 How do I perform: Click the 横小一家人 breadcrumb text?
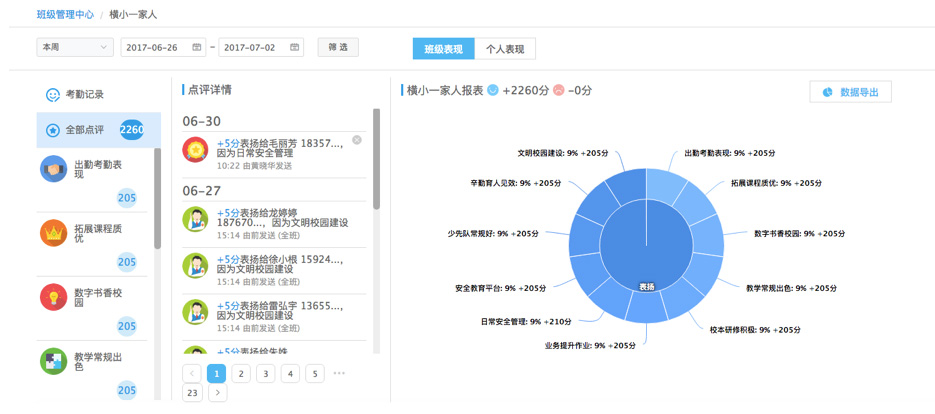tap(133, 14)
